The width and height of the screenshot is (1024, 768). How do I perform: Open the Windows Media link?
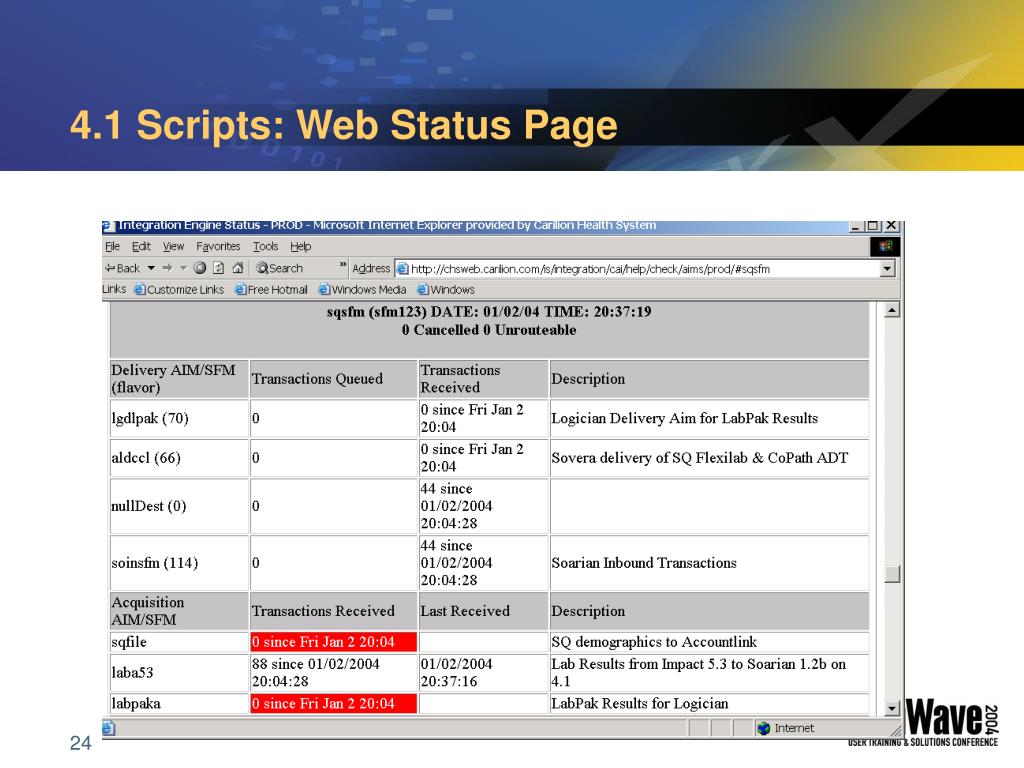362,289
